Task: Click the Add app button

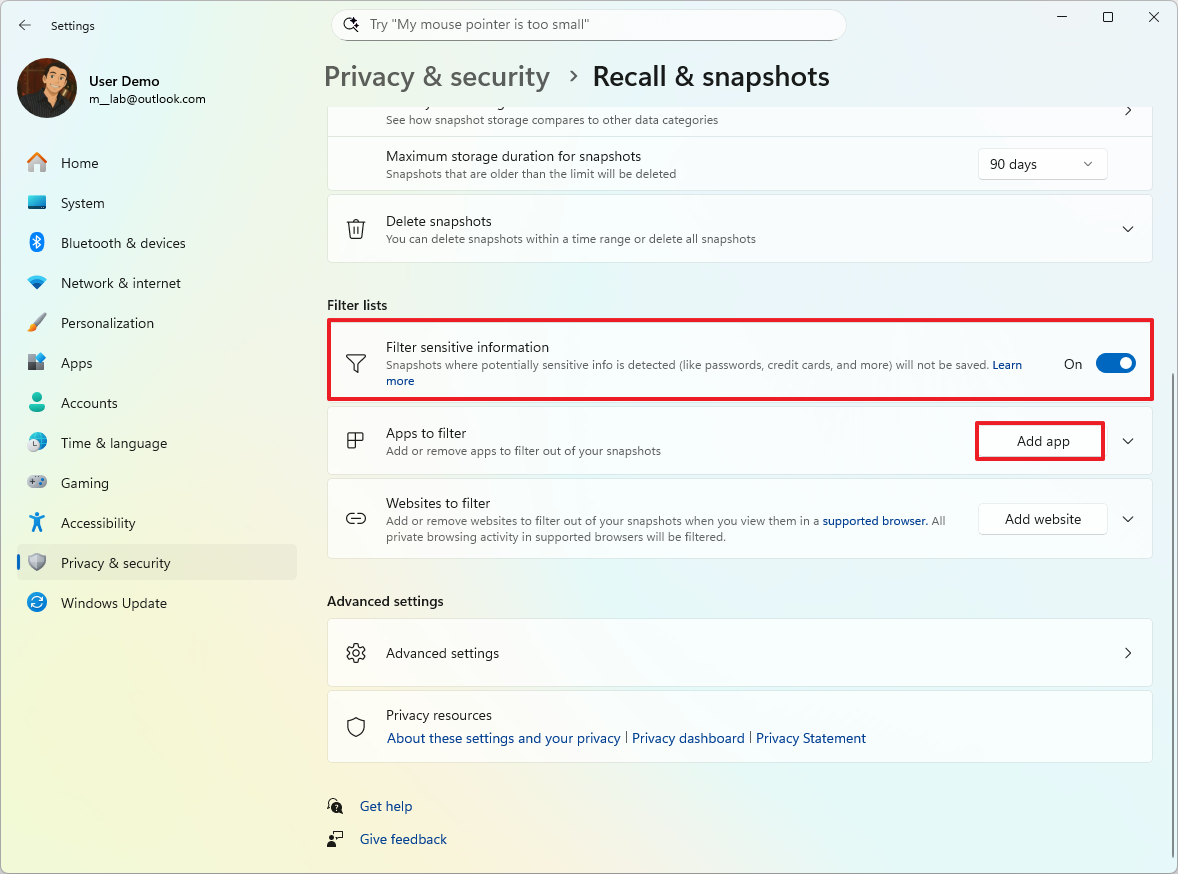Action: (1042, 441)
